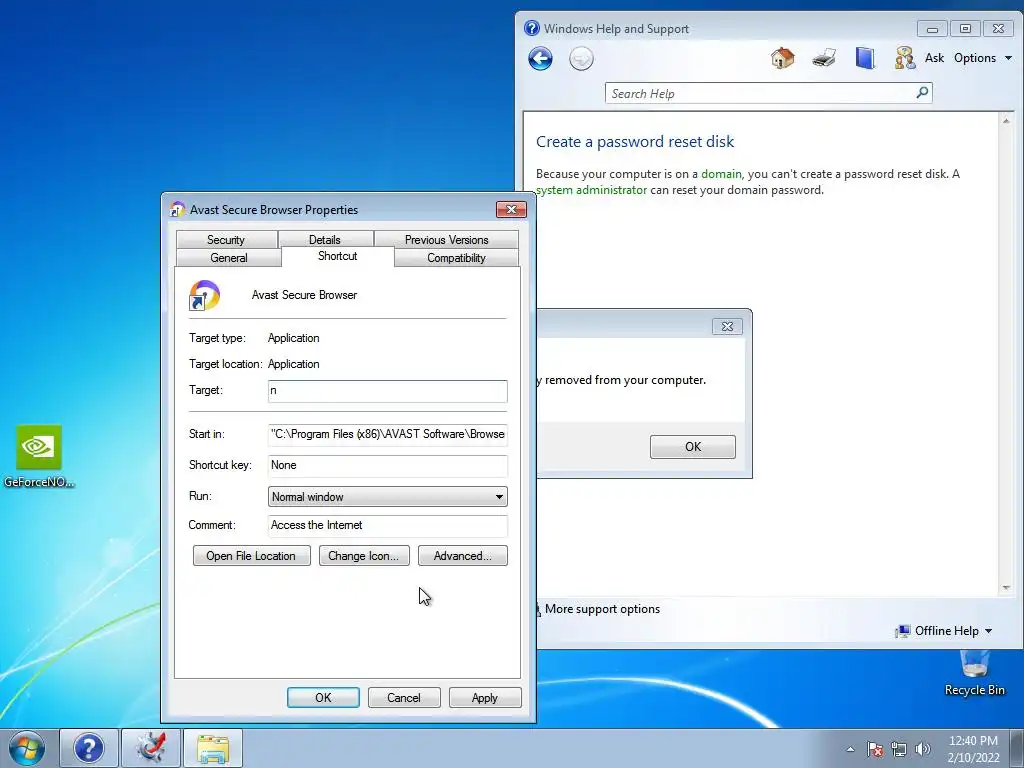Browse Help using the blue book icon

pos(865,58)
